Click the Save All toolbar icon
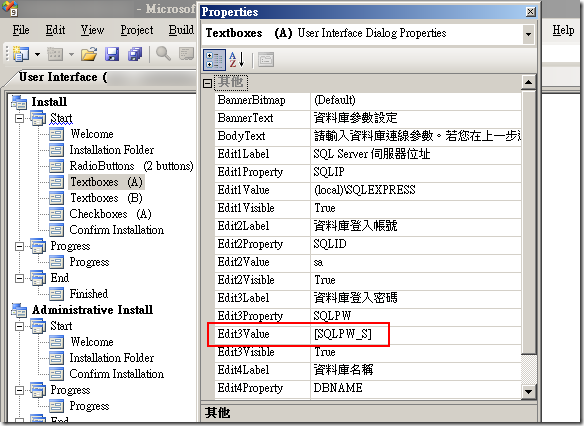 135,54
